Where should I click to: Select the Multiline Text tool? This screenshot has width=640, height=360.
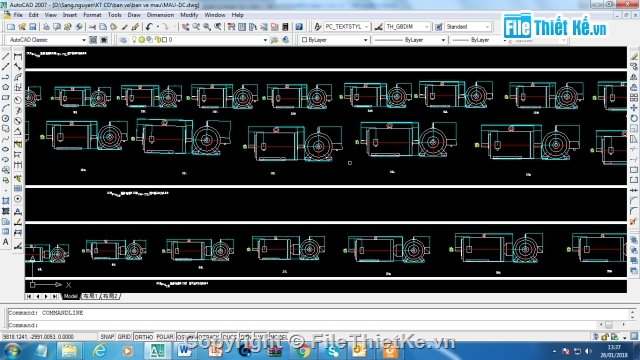point(6,242)
